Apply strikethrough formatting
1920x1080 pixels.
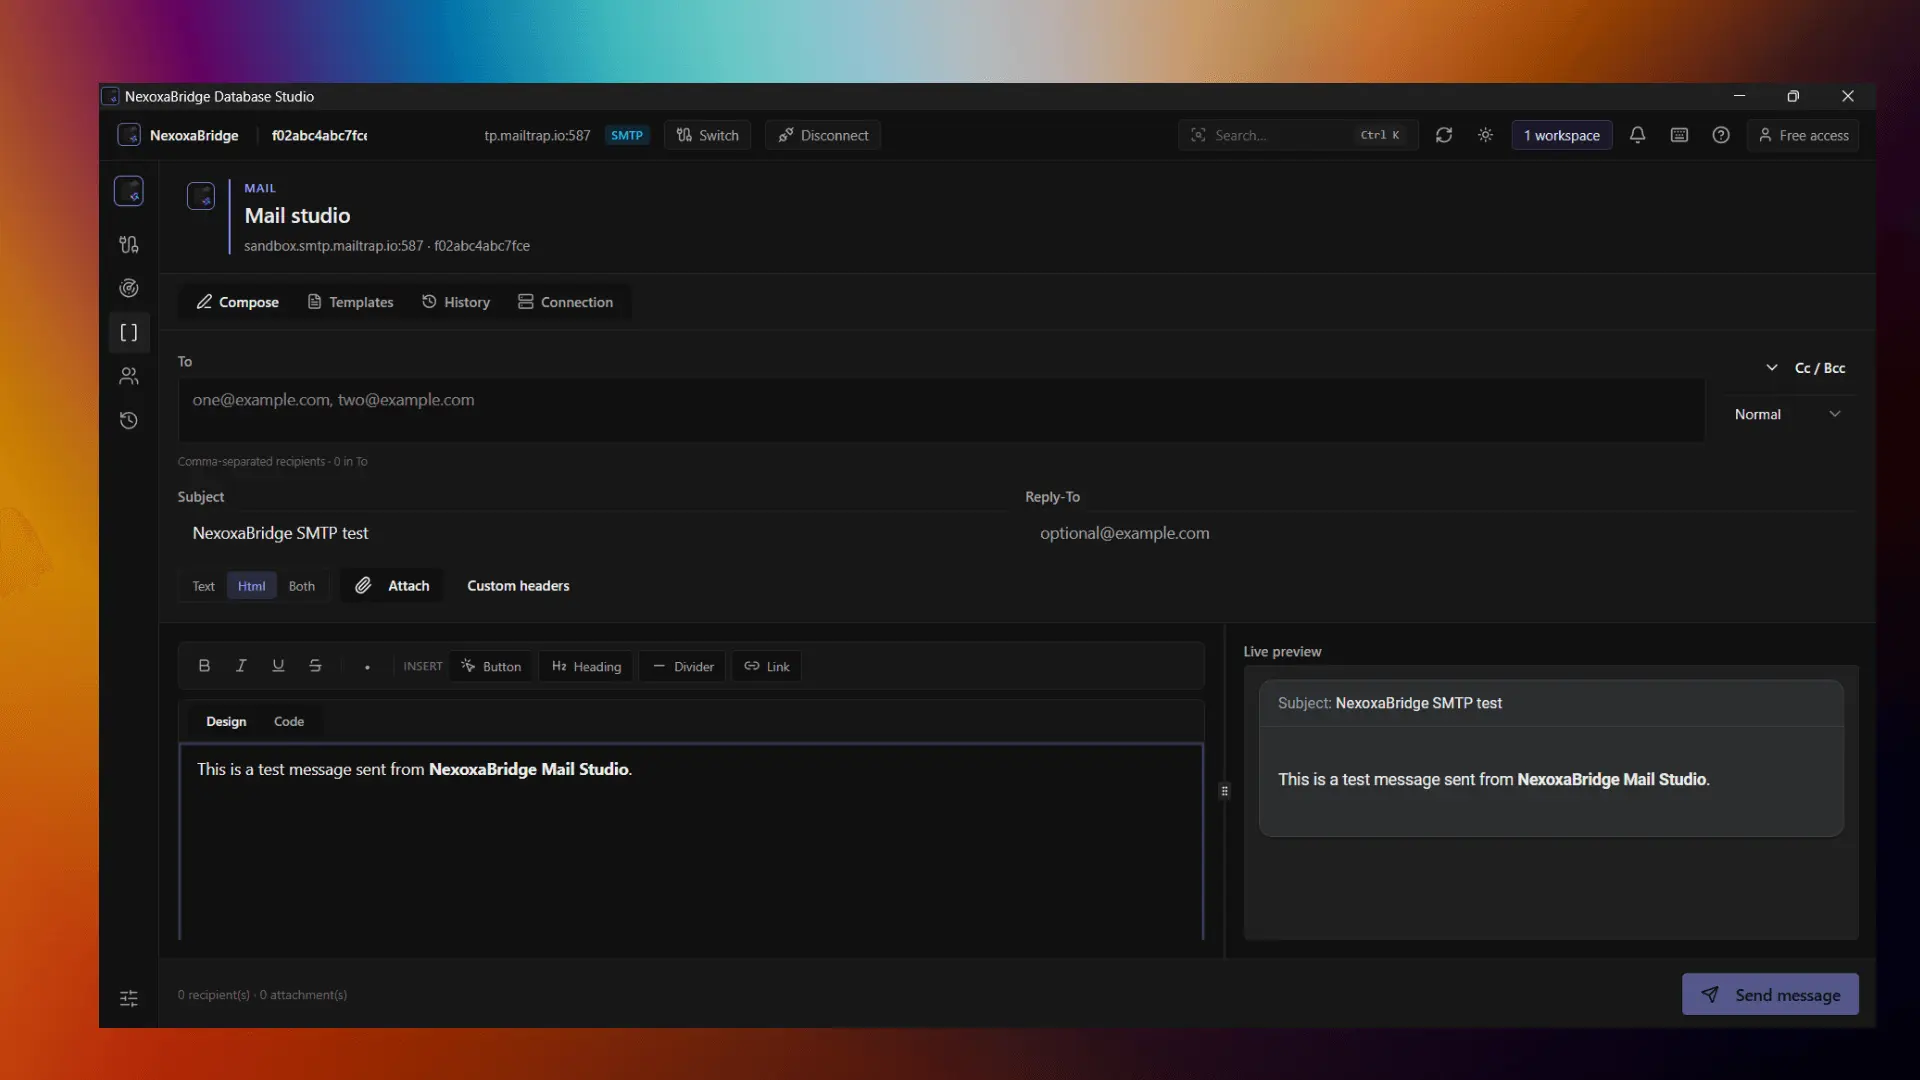(315, 666)
